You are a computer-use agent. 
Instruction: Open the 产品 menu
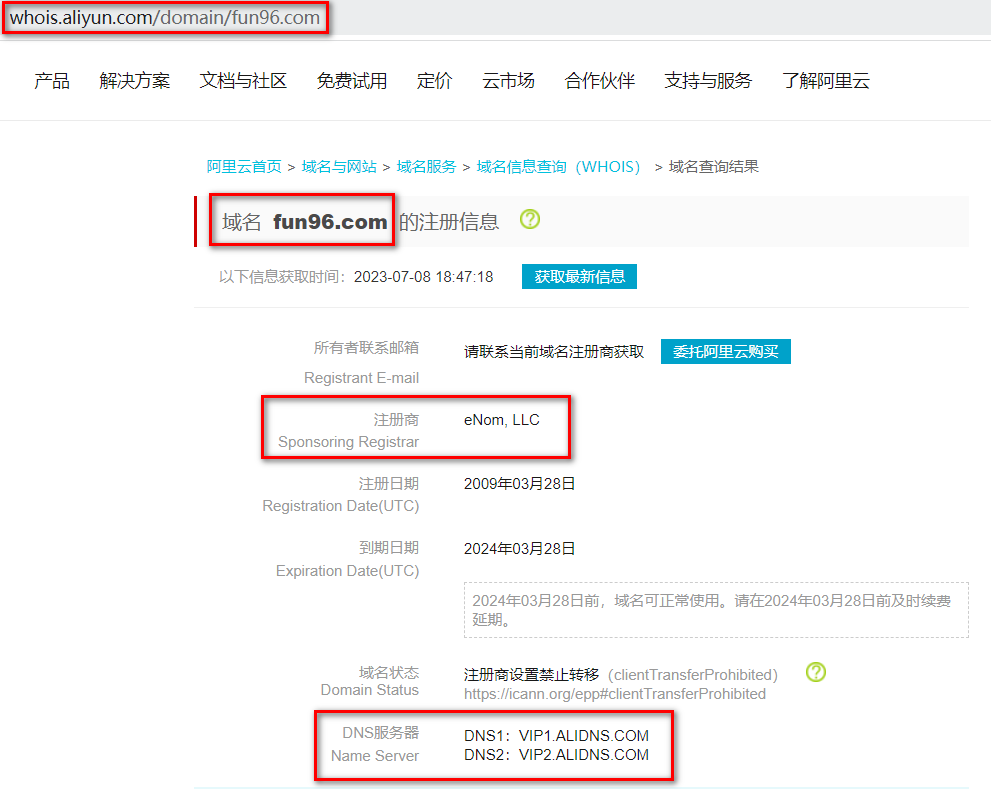(52, 81)
